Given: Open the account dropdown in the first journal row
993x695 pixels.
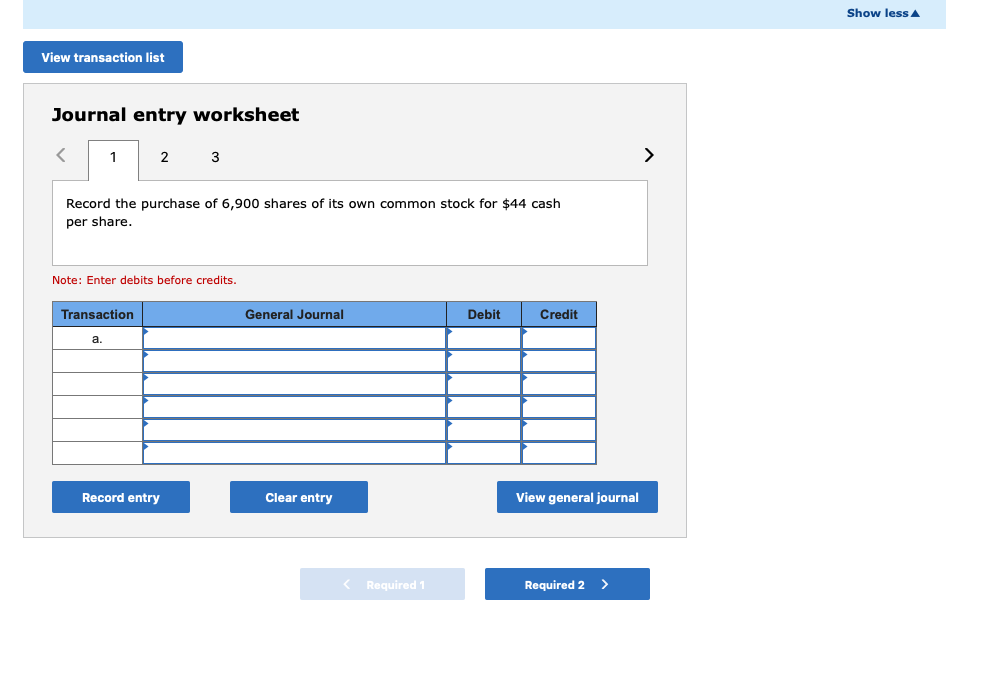Looking at the screenshot, I should point(148,332).
